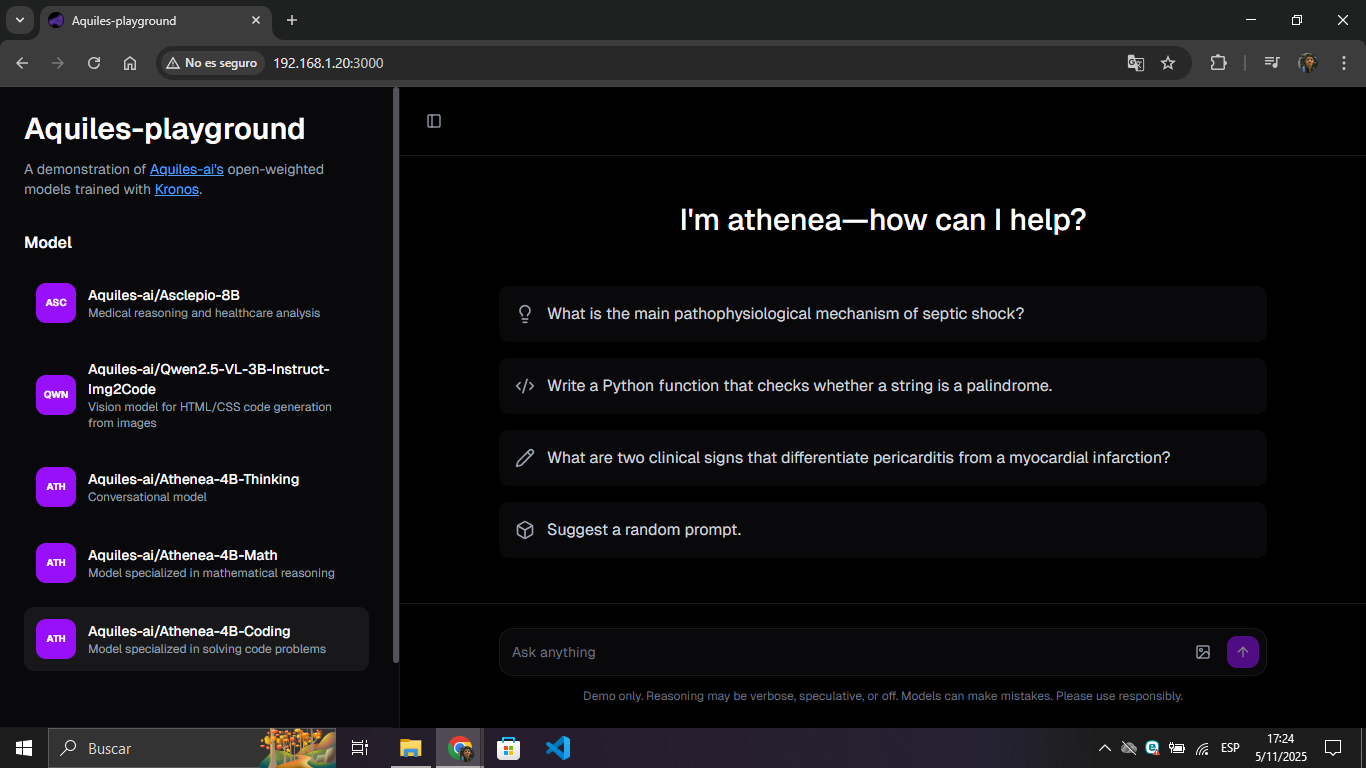Open the browser extensions puzzle icon

[x=1218, y=63]
